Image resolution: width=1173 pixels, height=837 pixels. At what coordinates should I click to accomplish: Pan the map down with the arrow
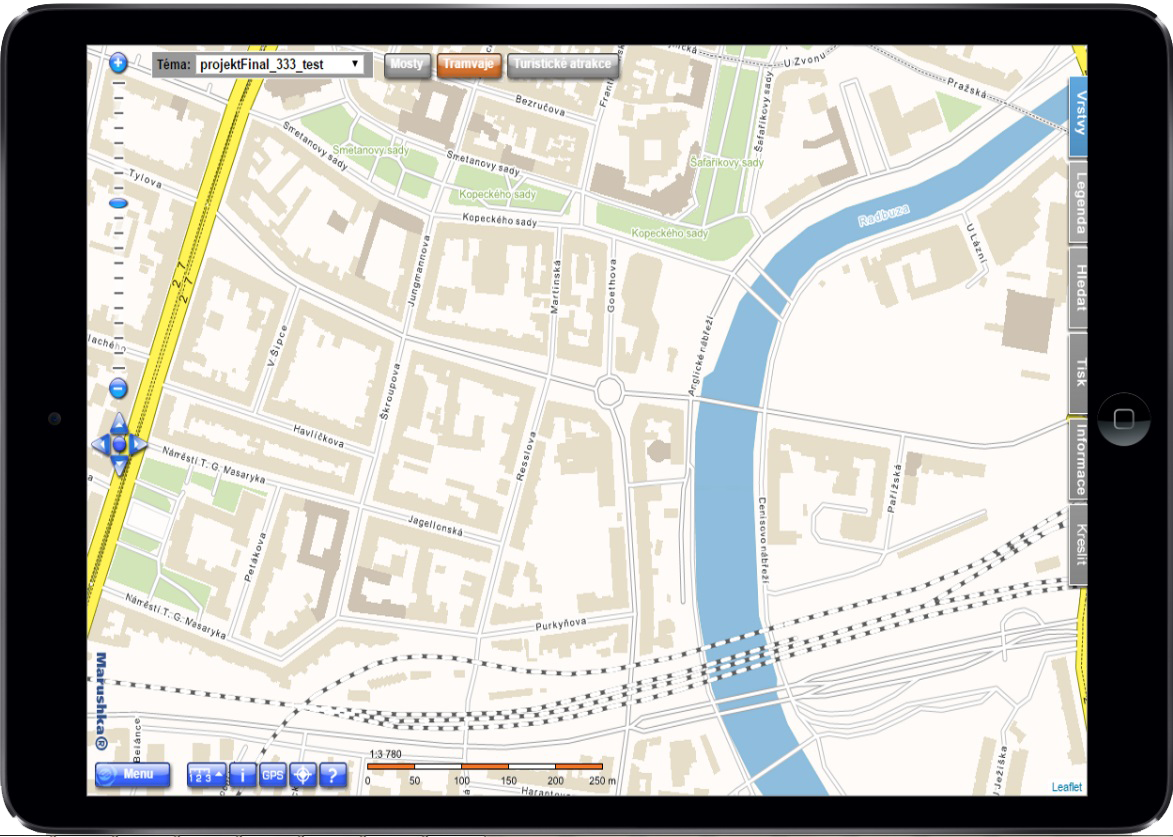(x=119, y=467)
